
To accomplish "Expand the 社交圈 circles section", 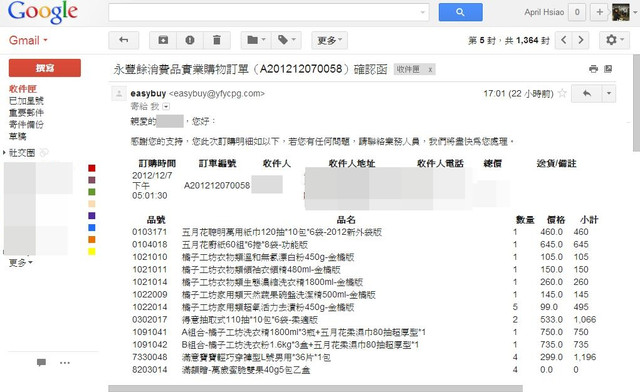I will click(4, 153).
